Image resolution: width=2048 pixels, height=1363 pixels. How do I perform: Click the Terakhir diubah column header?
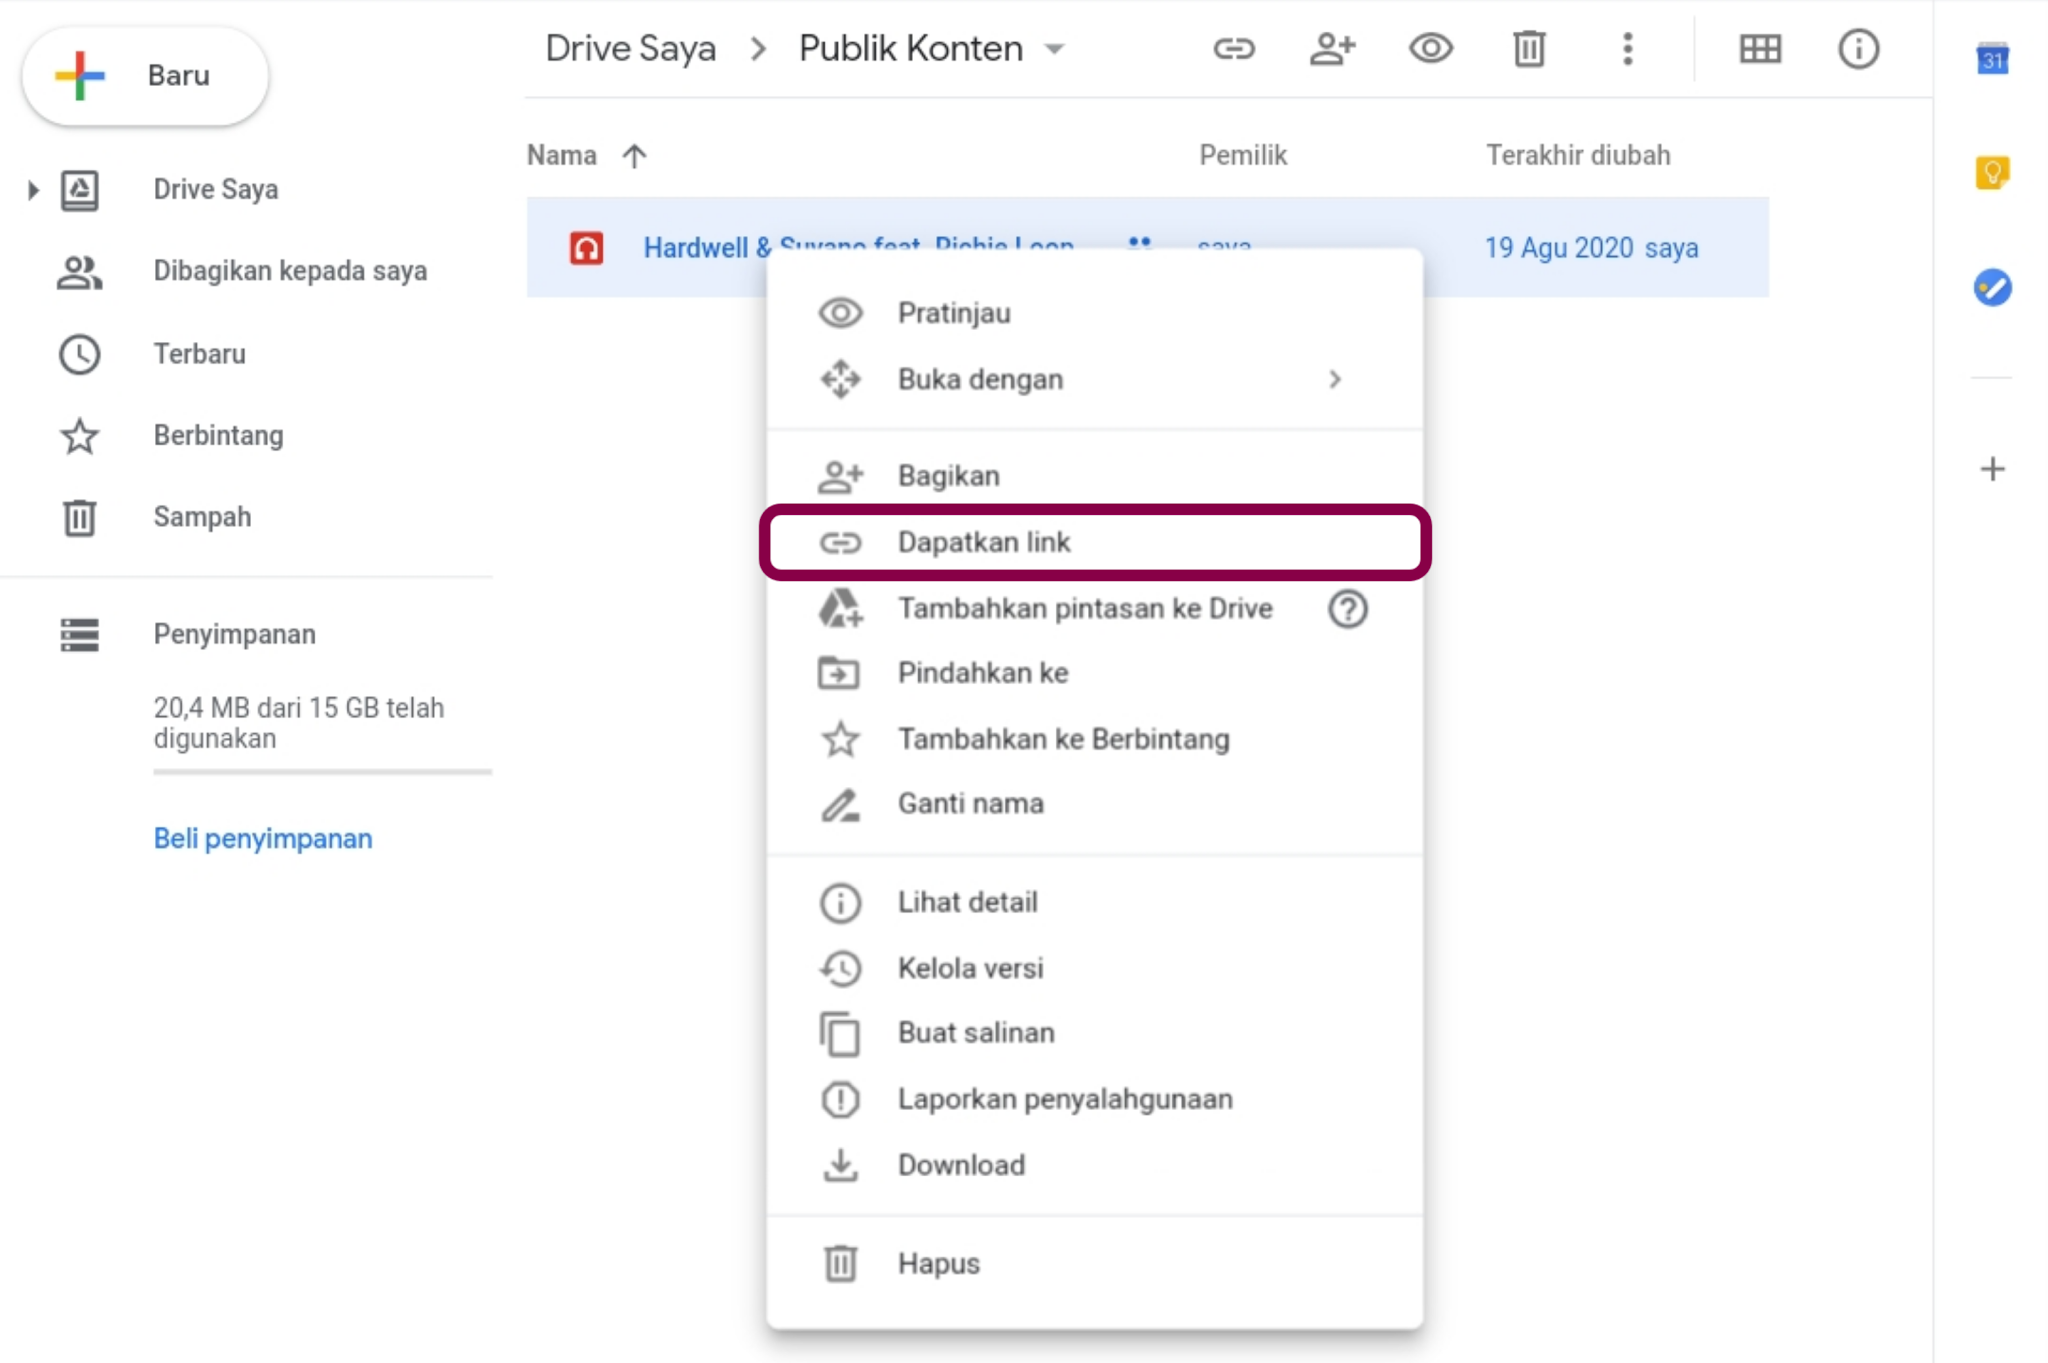click(x=1578, y=155)
